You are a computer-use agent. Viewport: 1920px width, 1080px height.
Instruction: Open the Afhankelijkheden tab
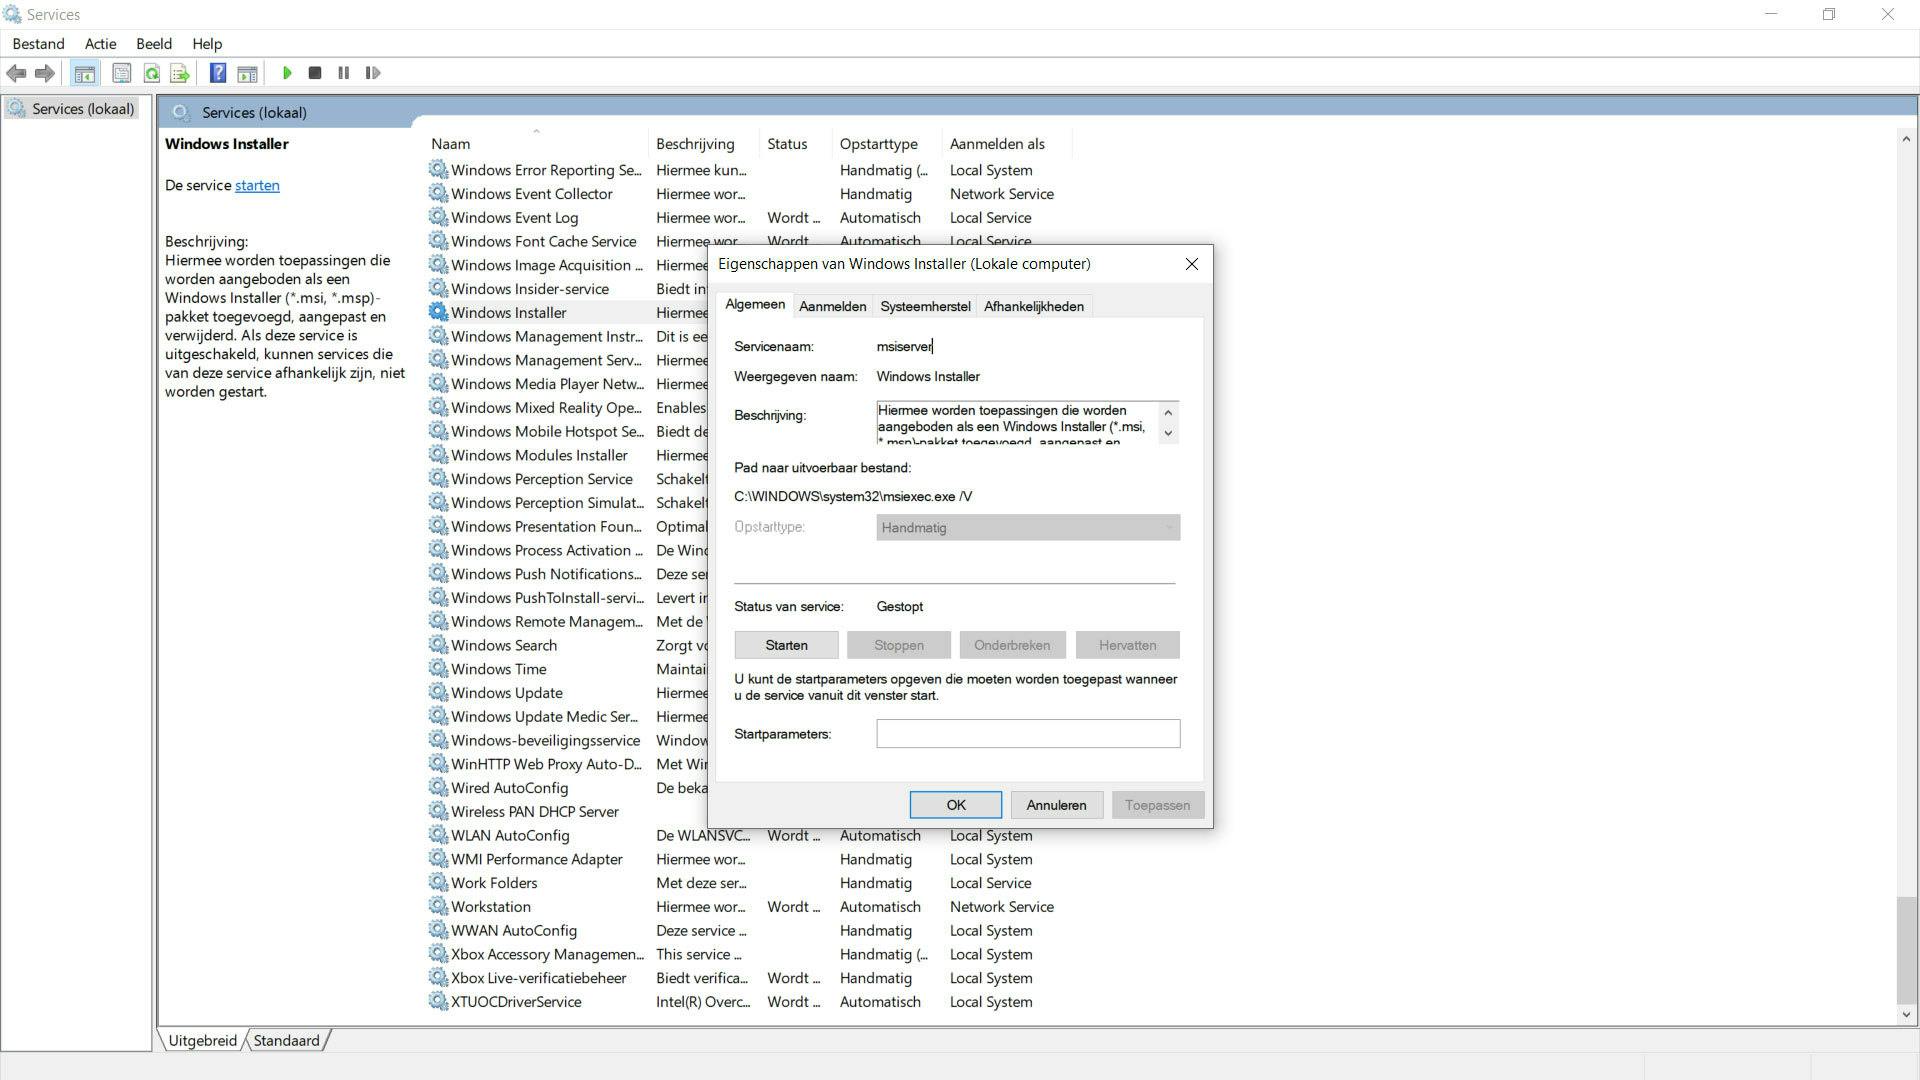pos(1033,307)
